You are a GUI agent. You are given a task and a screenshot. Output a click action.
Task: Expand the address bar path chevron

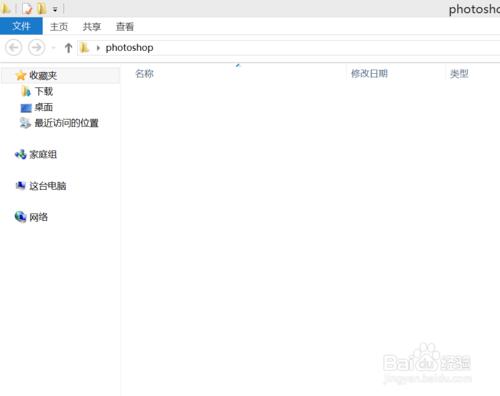pos(98,48)
